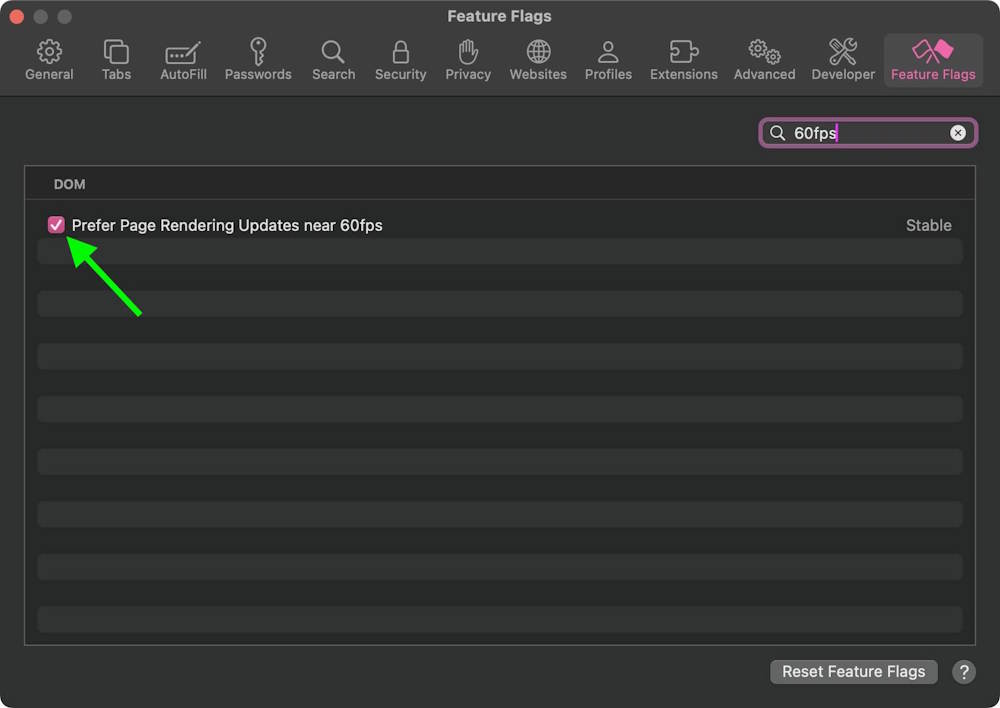Disable Prefer Page Rendering Updates near 60fps
Screen dimensions: 1000x708
[x=56, y=224]
